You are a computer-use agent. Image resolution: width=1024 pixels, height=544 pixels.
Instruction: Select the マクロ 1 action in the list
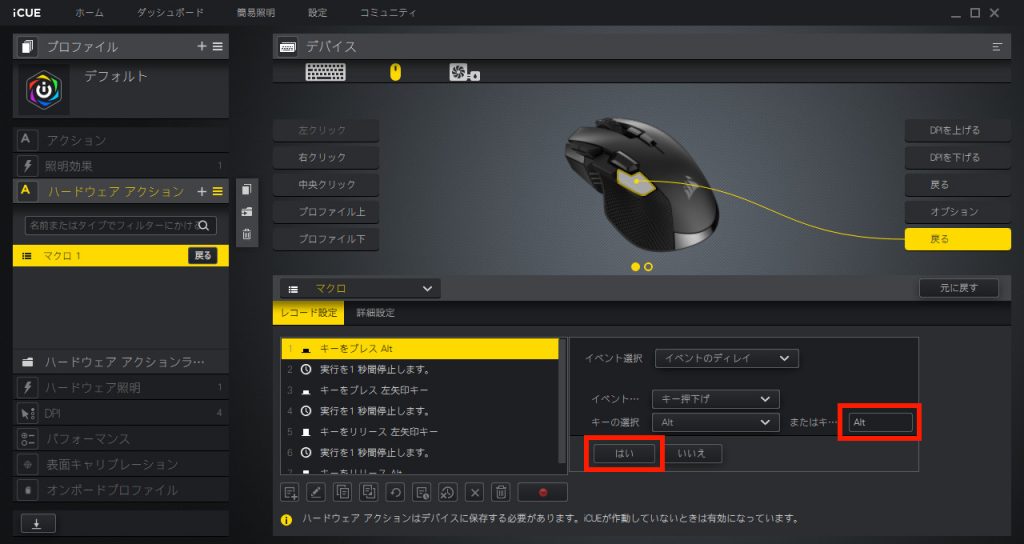point(121,255)
